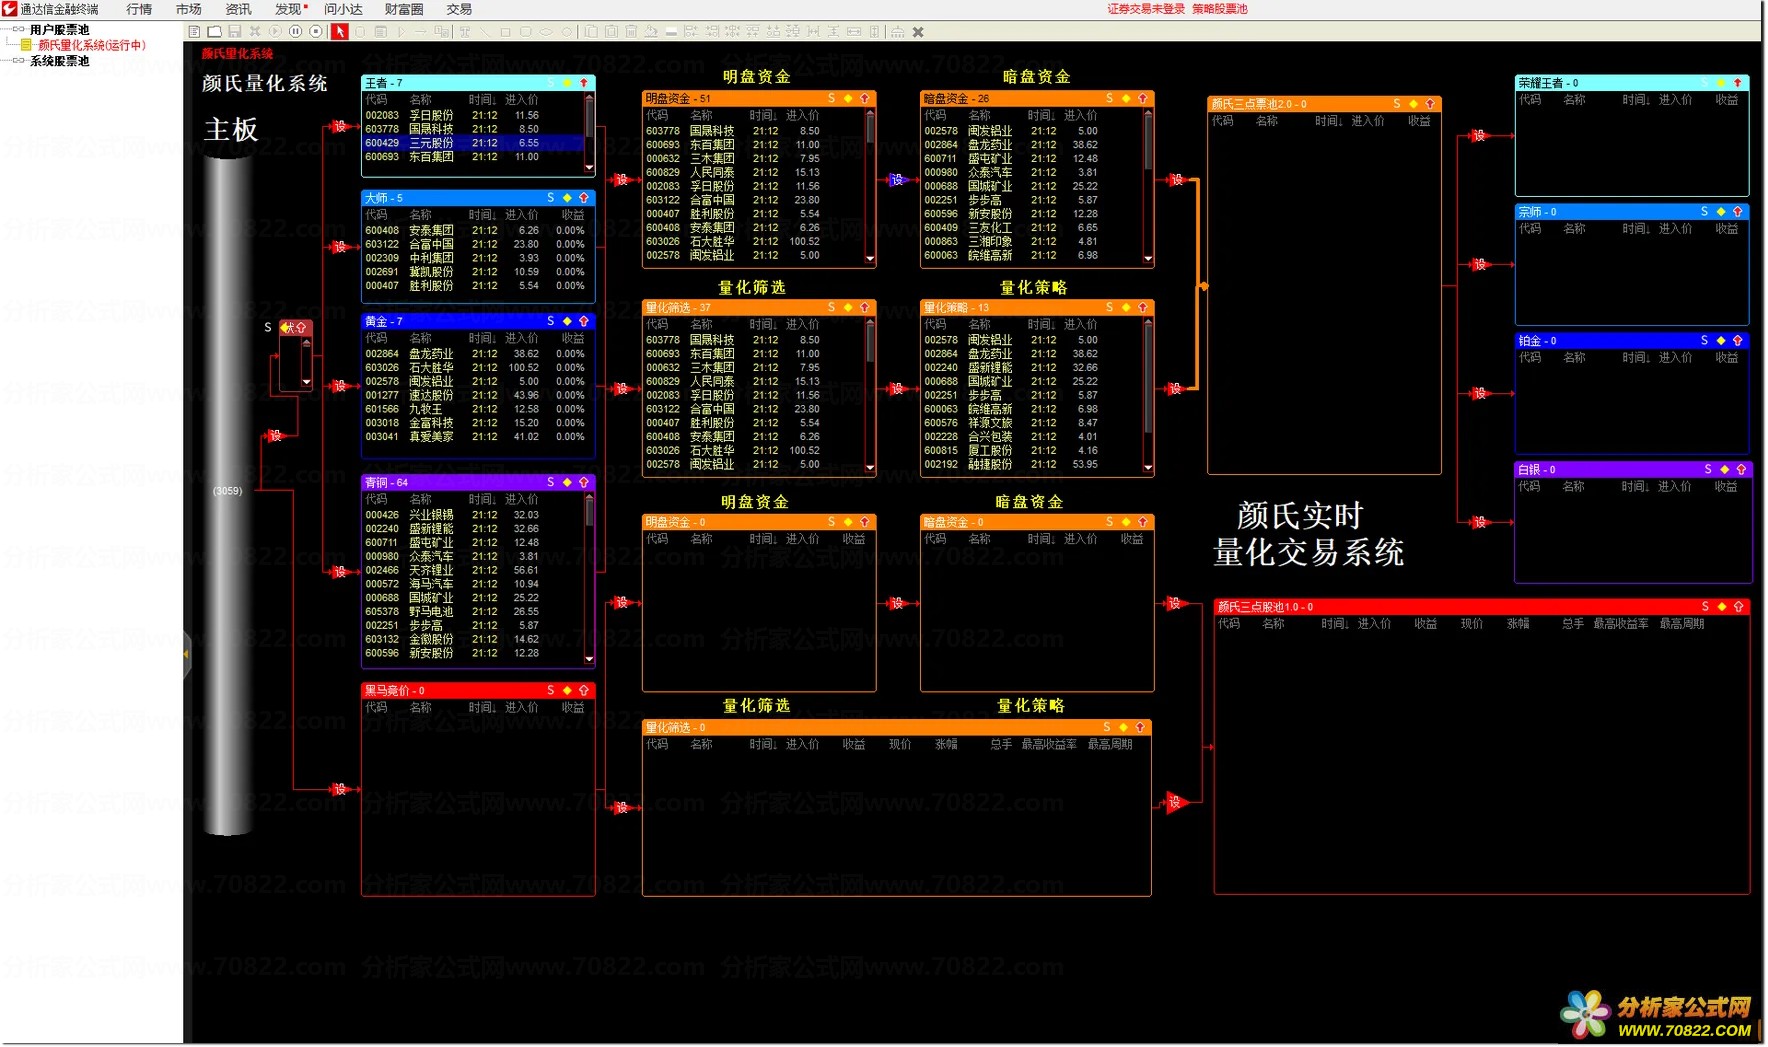Select row 600408 安泰集团 in 大师 panel

tap(475, 230)
